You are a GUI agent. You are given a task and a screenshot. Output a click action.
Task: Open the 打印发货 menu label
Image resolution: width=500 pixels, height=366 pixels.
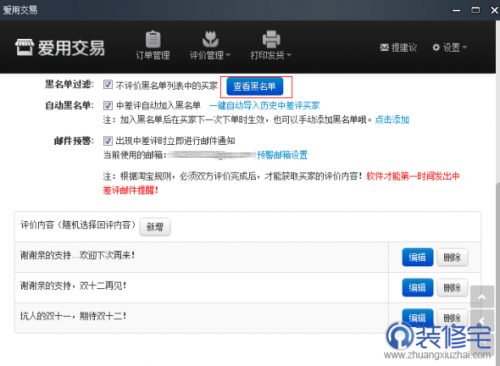pyautogui.click(x=268, y=55)
